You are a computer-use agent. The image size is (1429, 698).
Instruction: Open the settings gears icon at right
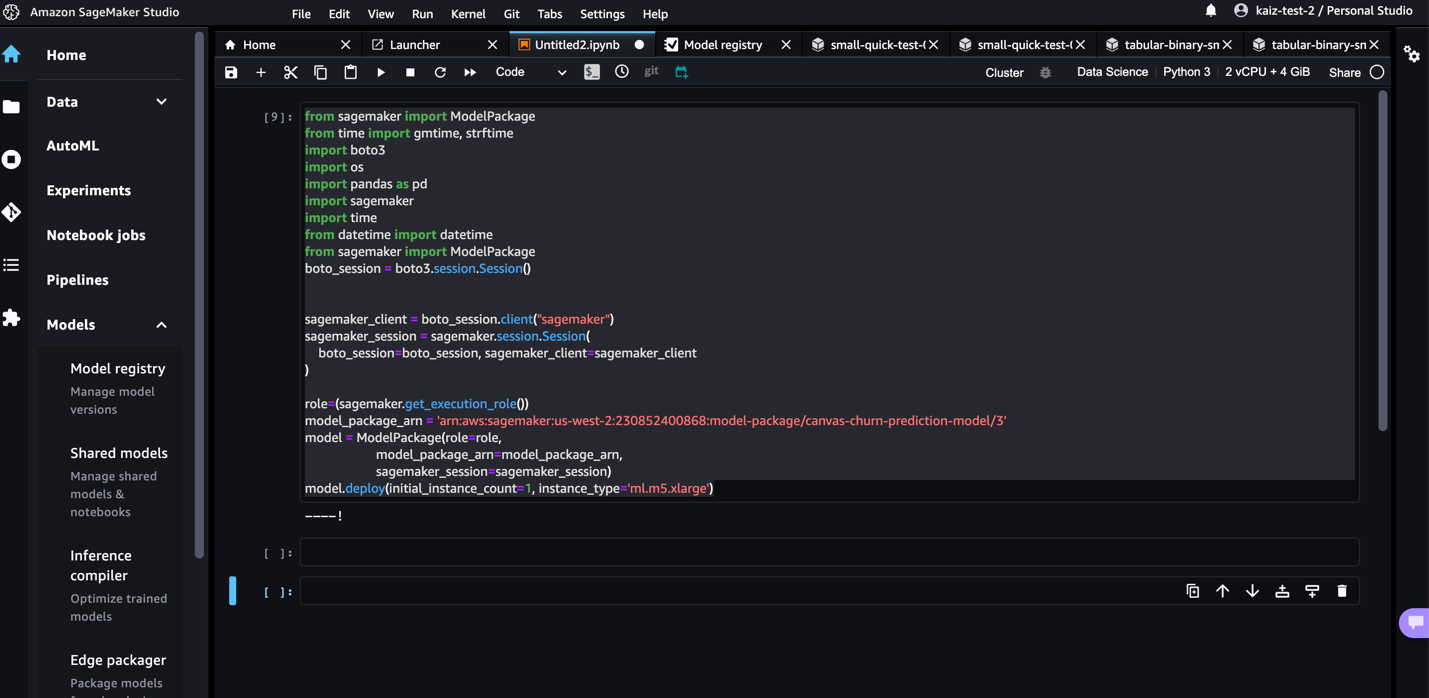tap(1412, 54)
